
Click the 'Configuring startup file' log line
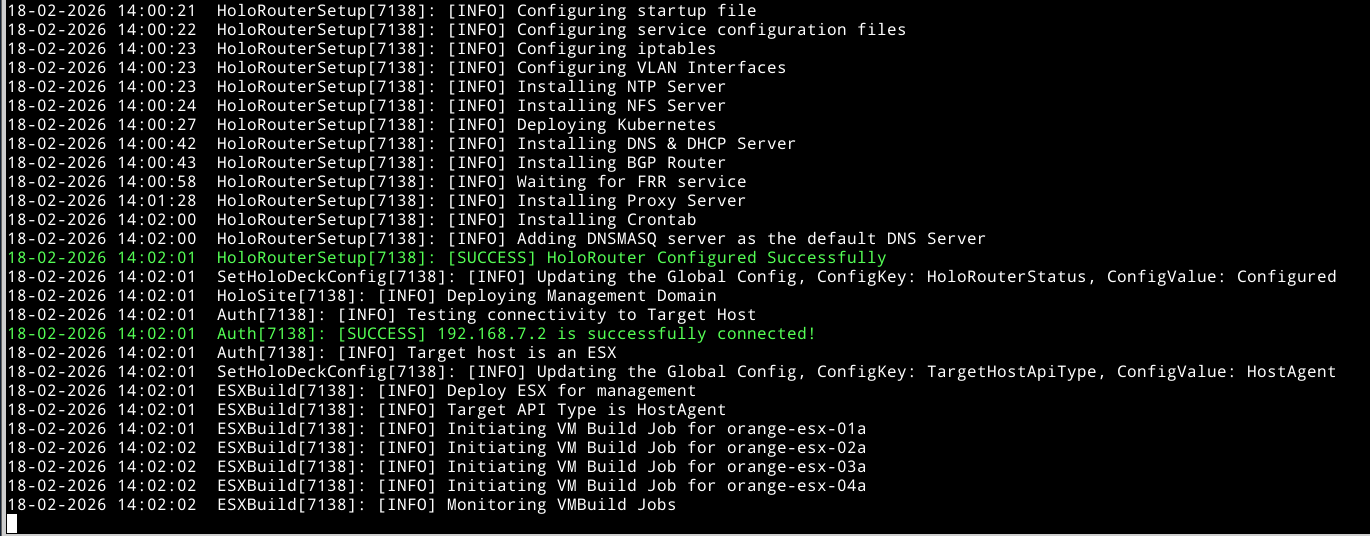click(636, 11)
